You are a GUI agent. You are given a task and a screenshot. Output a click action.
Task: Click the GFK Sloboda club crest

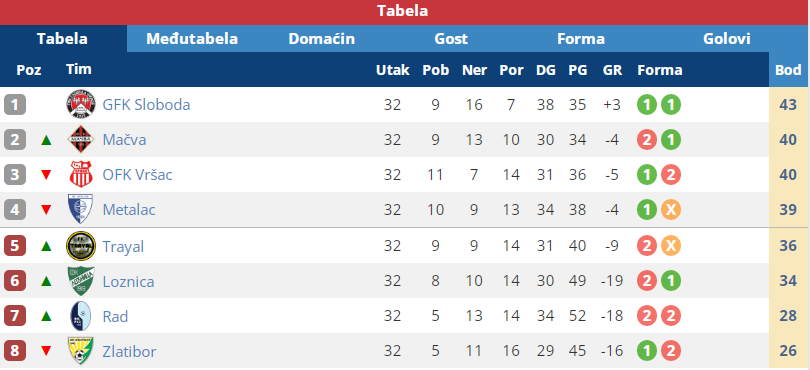[81, 104]
